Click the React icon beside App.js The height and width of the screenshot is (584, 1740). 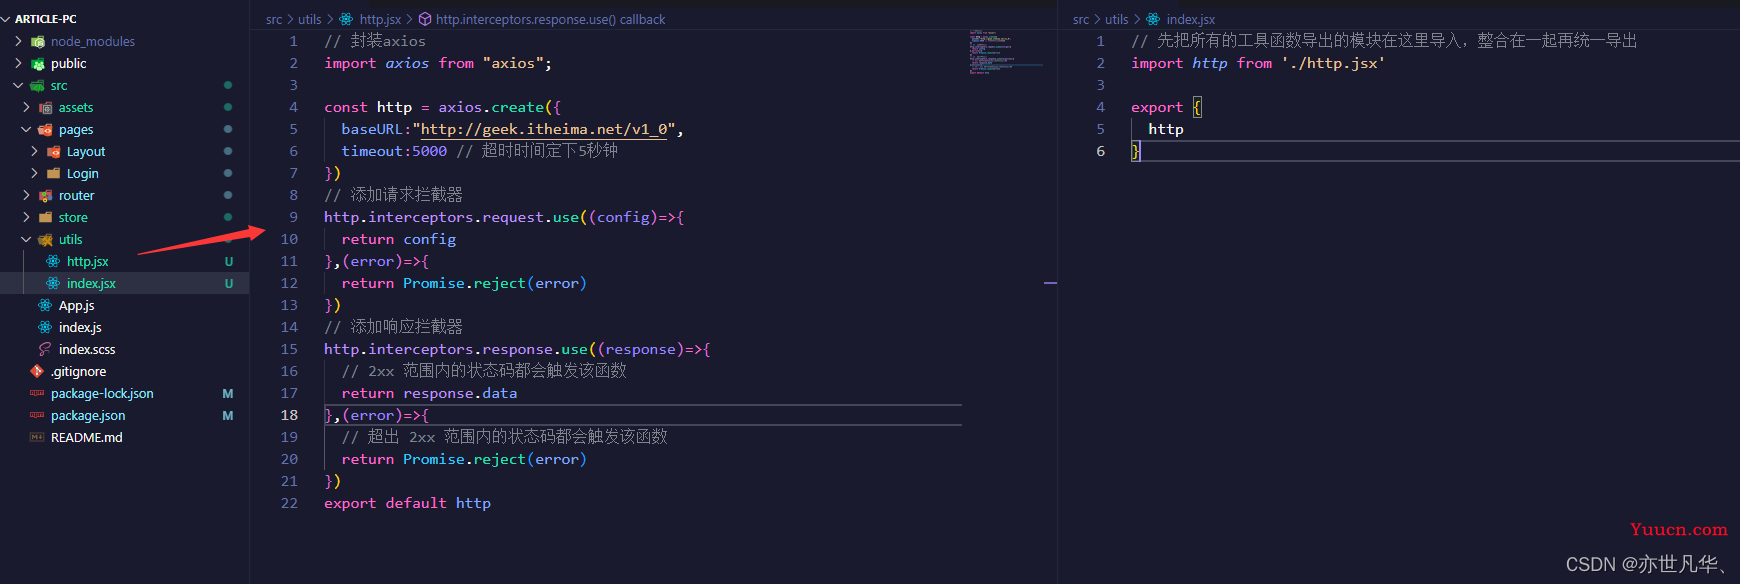(x=45, y=305)
